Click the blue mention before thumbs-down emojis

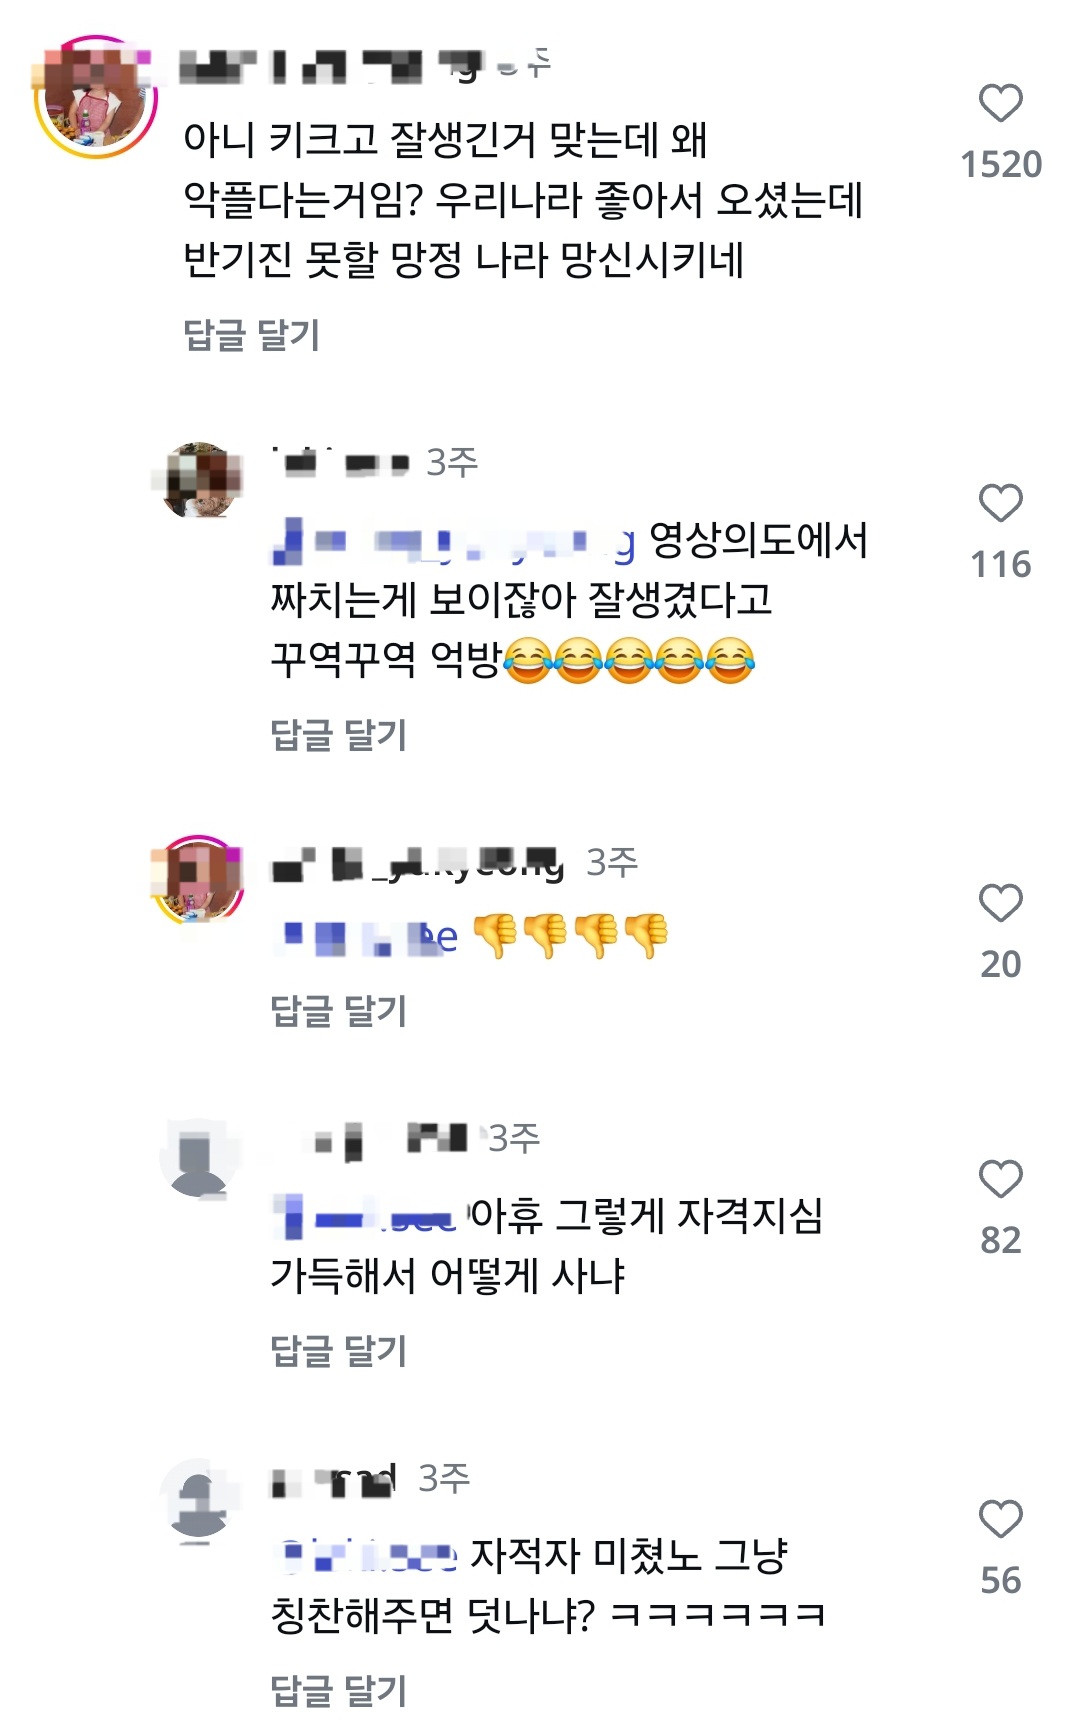366,937
